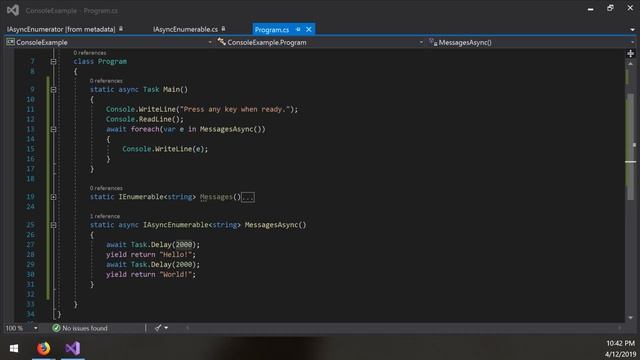The height and width of the screenshot is (360, 640).
Task: Click the 'Program' class name on line 7
Action: (112, 61)
